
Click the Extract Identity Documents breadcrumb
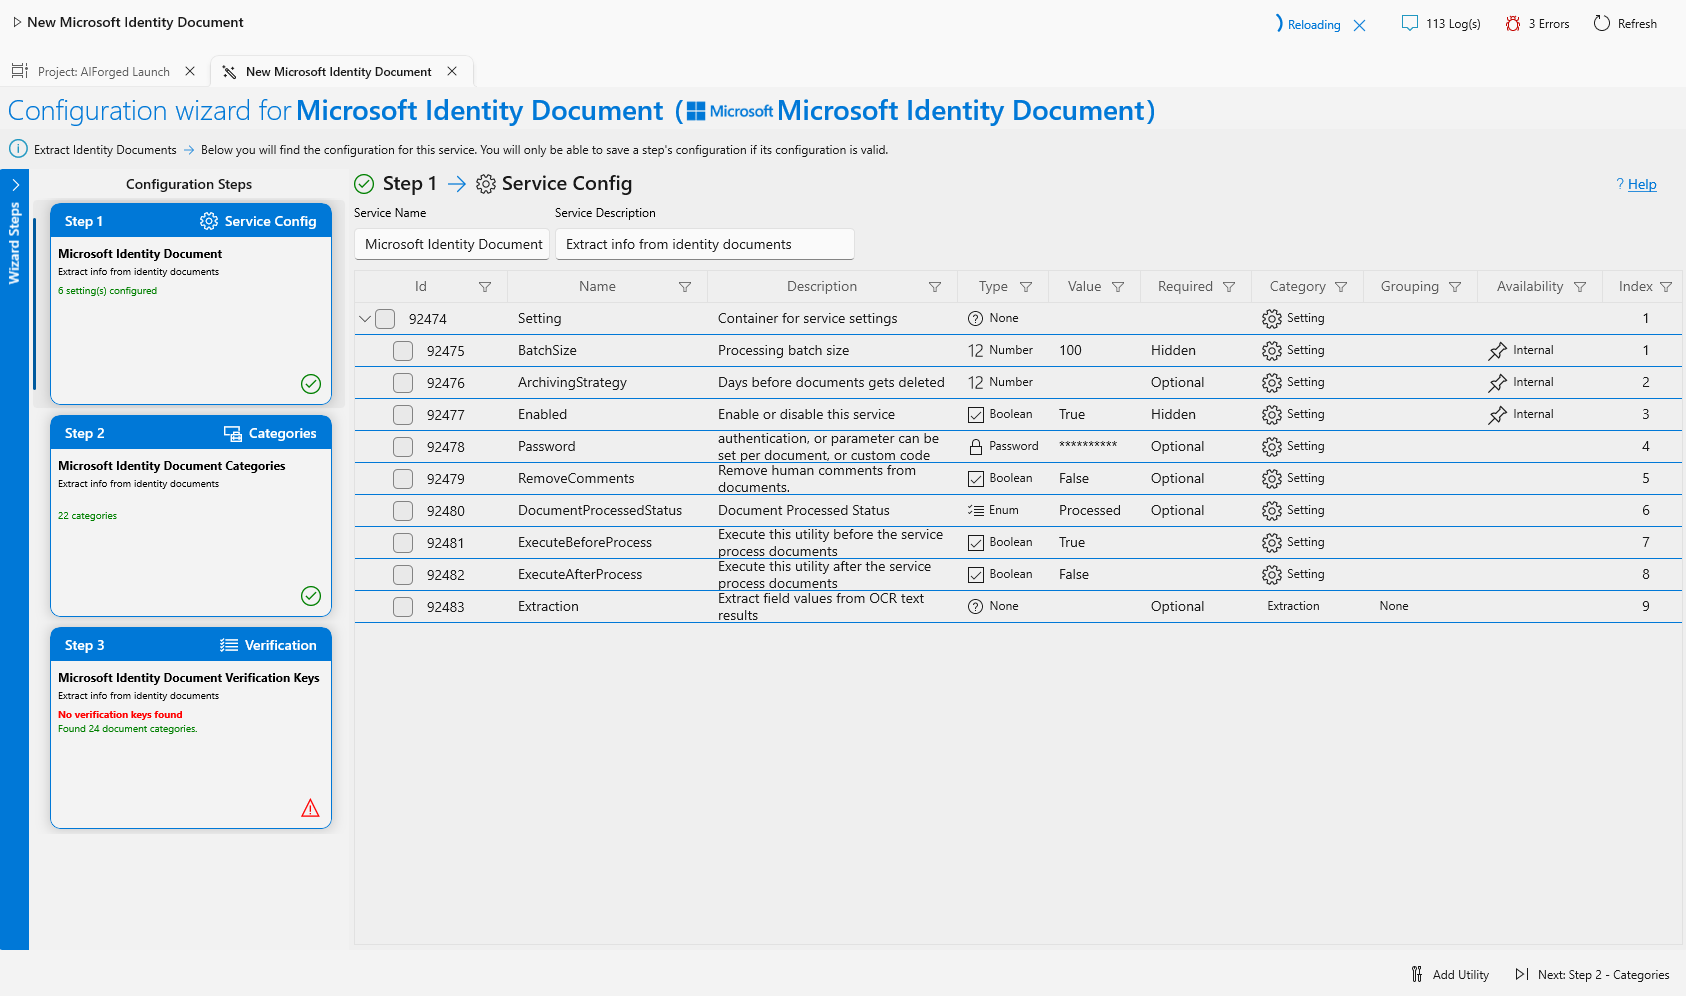tap(105, 150)
